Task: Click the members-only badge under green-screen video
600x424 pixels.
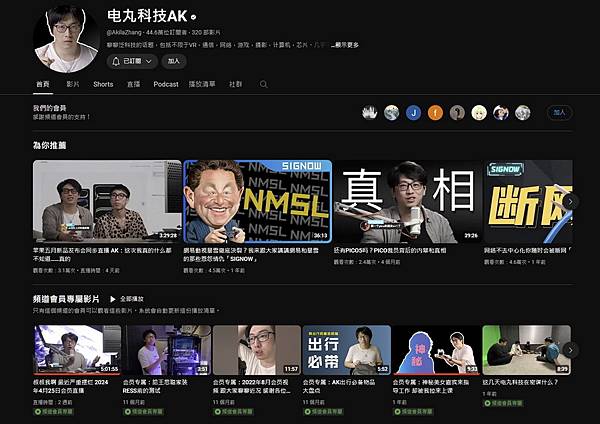Action: [x=503, y=403]
